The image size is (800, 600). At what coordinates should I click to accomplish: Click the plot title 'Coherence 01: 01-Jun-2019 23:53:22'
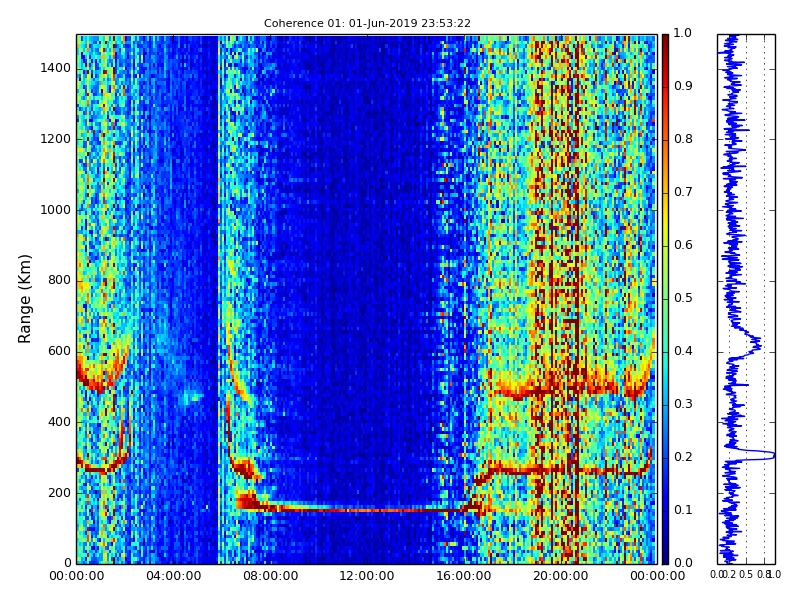coord(367,23)
